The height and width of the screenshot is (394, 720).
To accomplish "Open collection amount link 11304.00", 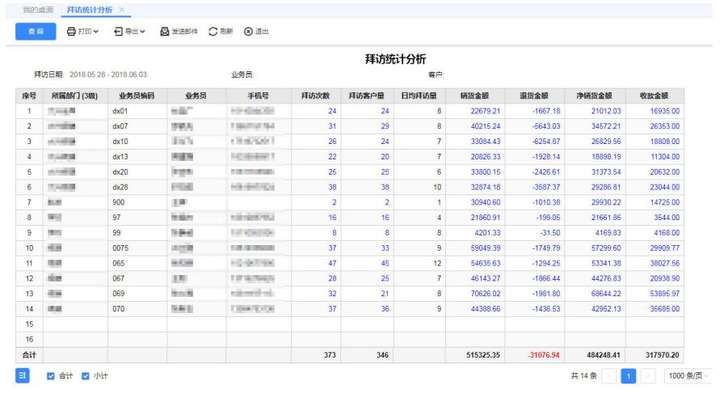I will click(665, 157).
